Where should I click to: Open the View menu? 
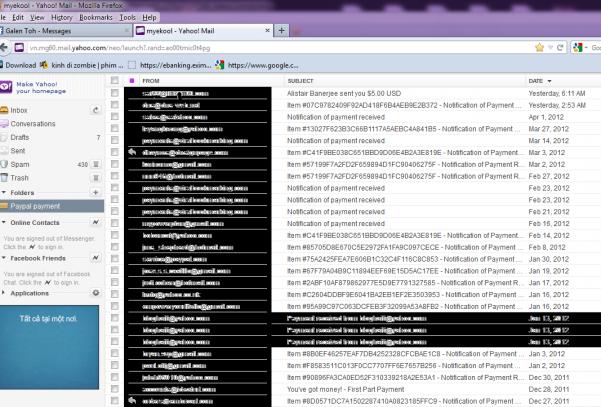(x=37, y=17)
